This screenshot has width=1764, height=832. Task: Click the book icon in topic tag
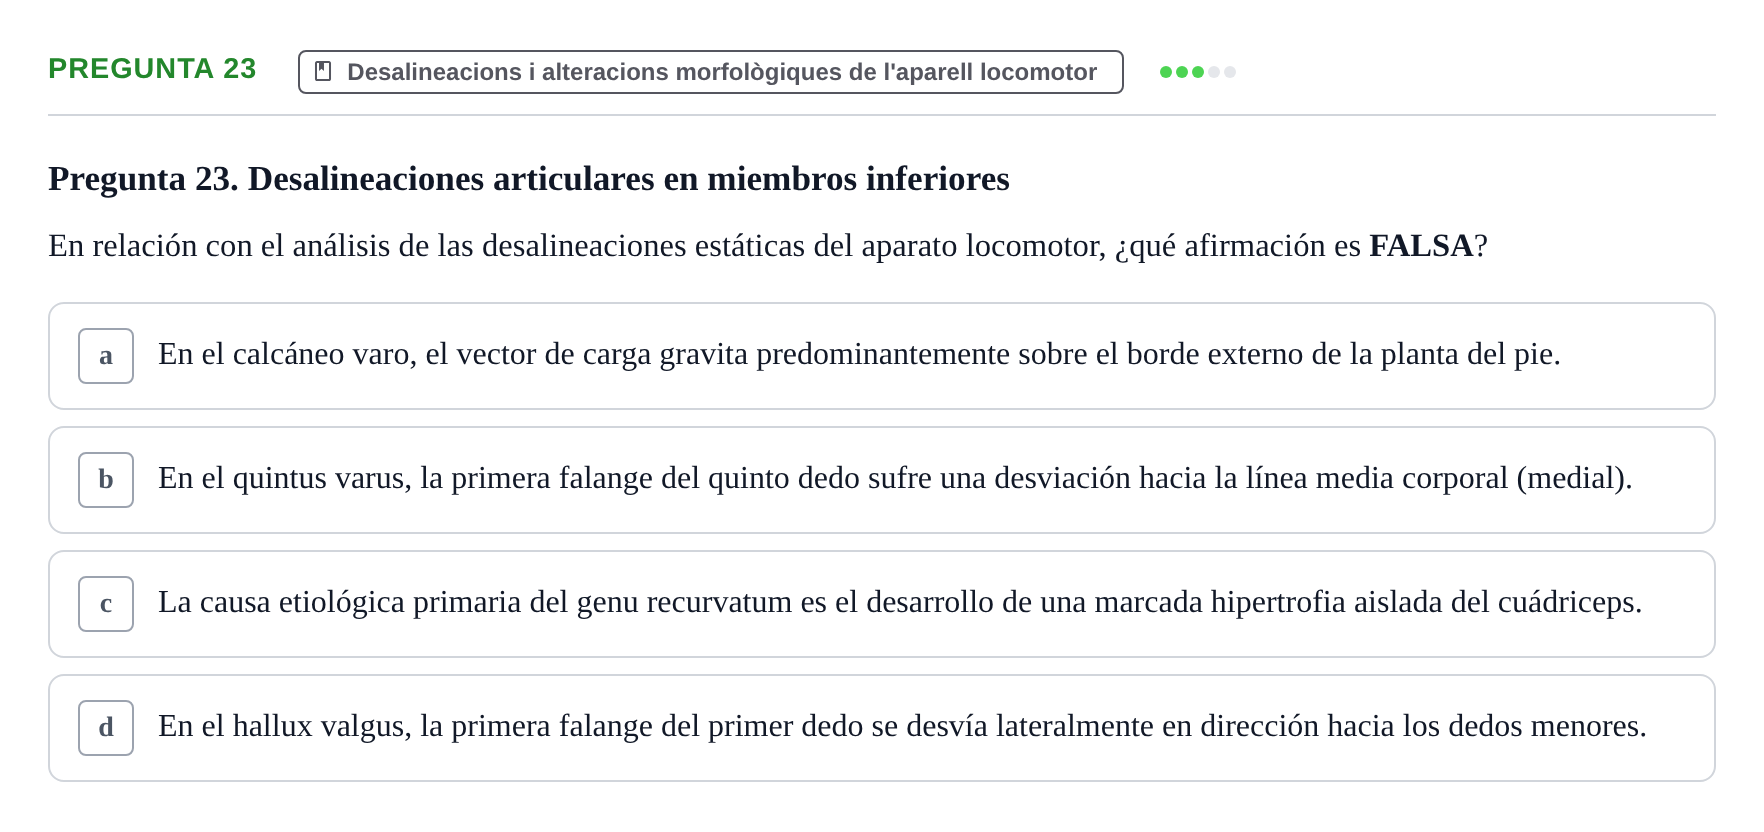coord(323,71)
